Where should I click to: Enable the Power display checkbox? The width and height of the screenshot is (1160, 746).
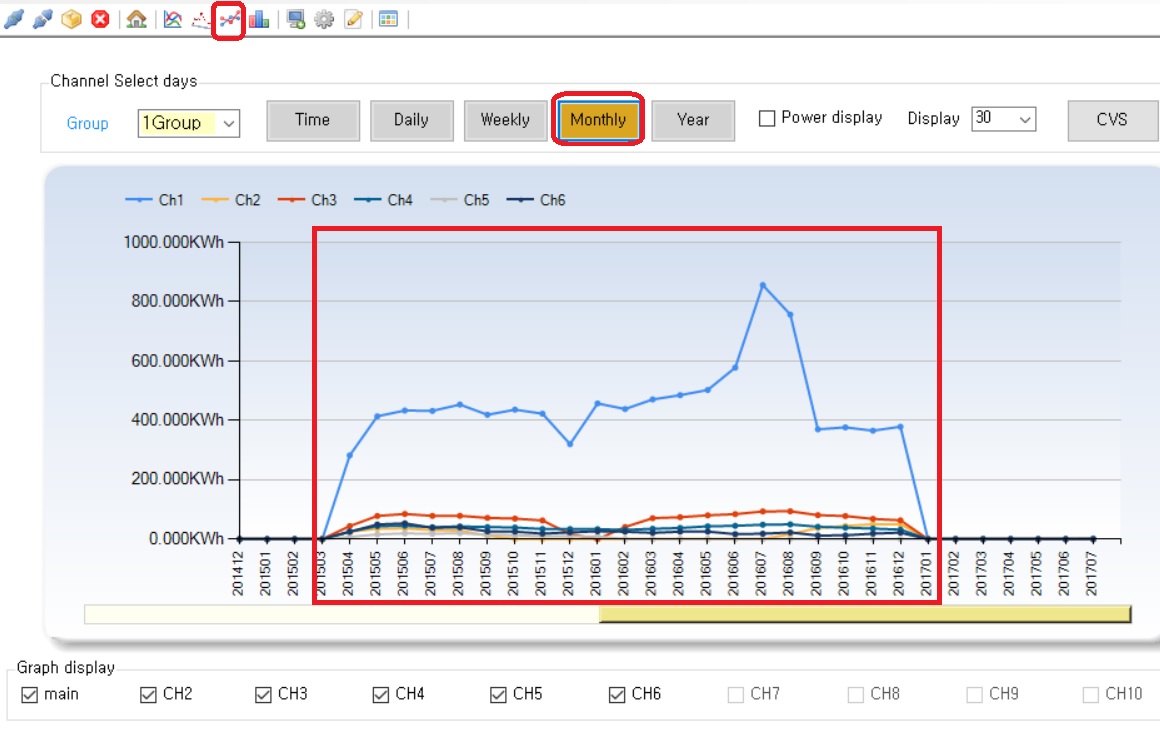(x=767, y=118)
